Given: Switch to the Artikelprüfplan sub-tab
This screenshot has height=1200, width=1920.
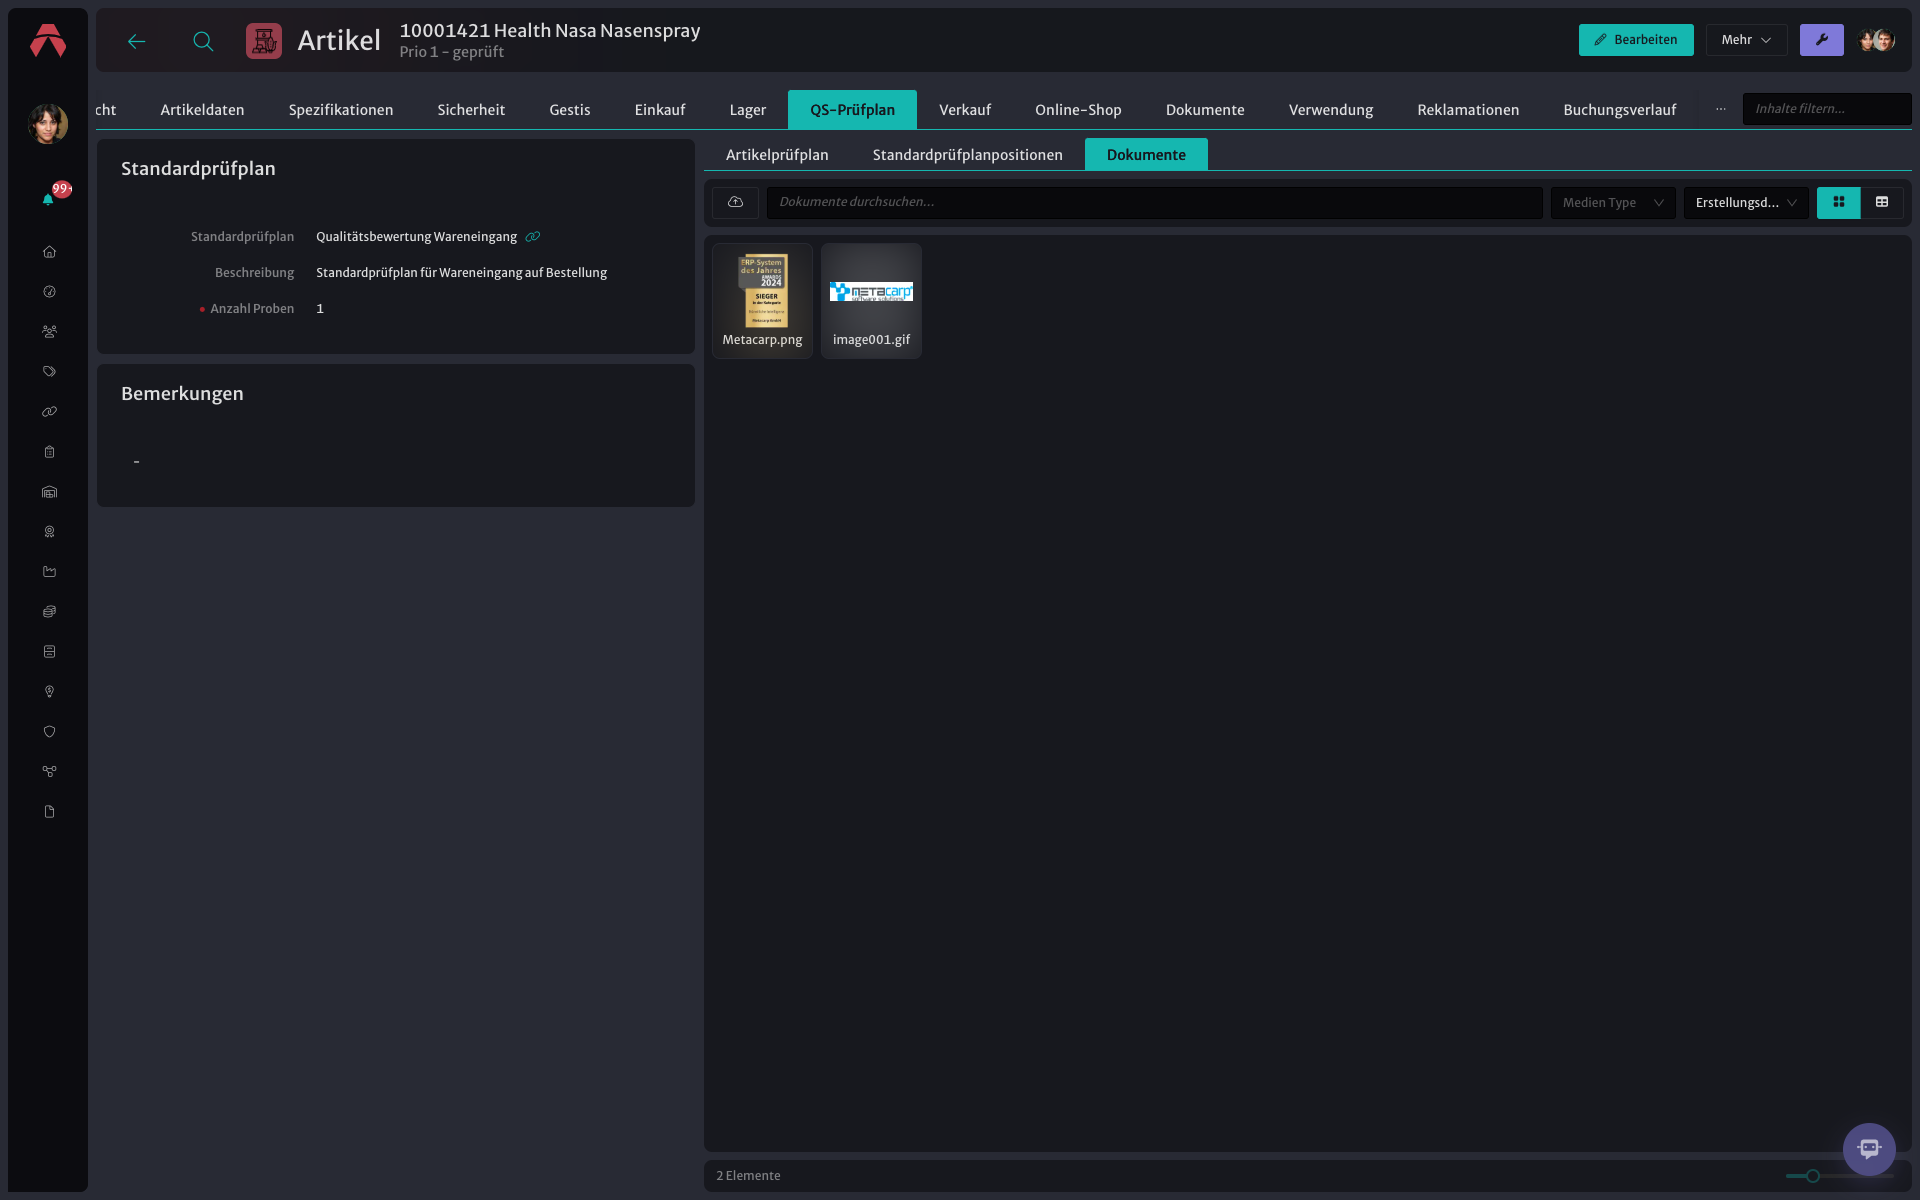Looking at the screenshot, I should point(777,155).
